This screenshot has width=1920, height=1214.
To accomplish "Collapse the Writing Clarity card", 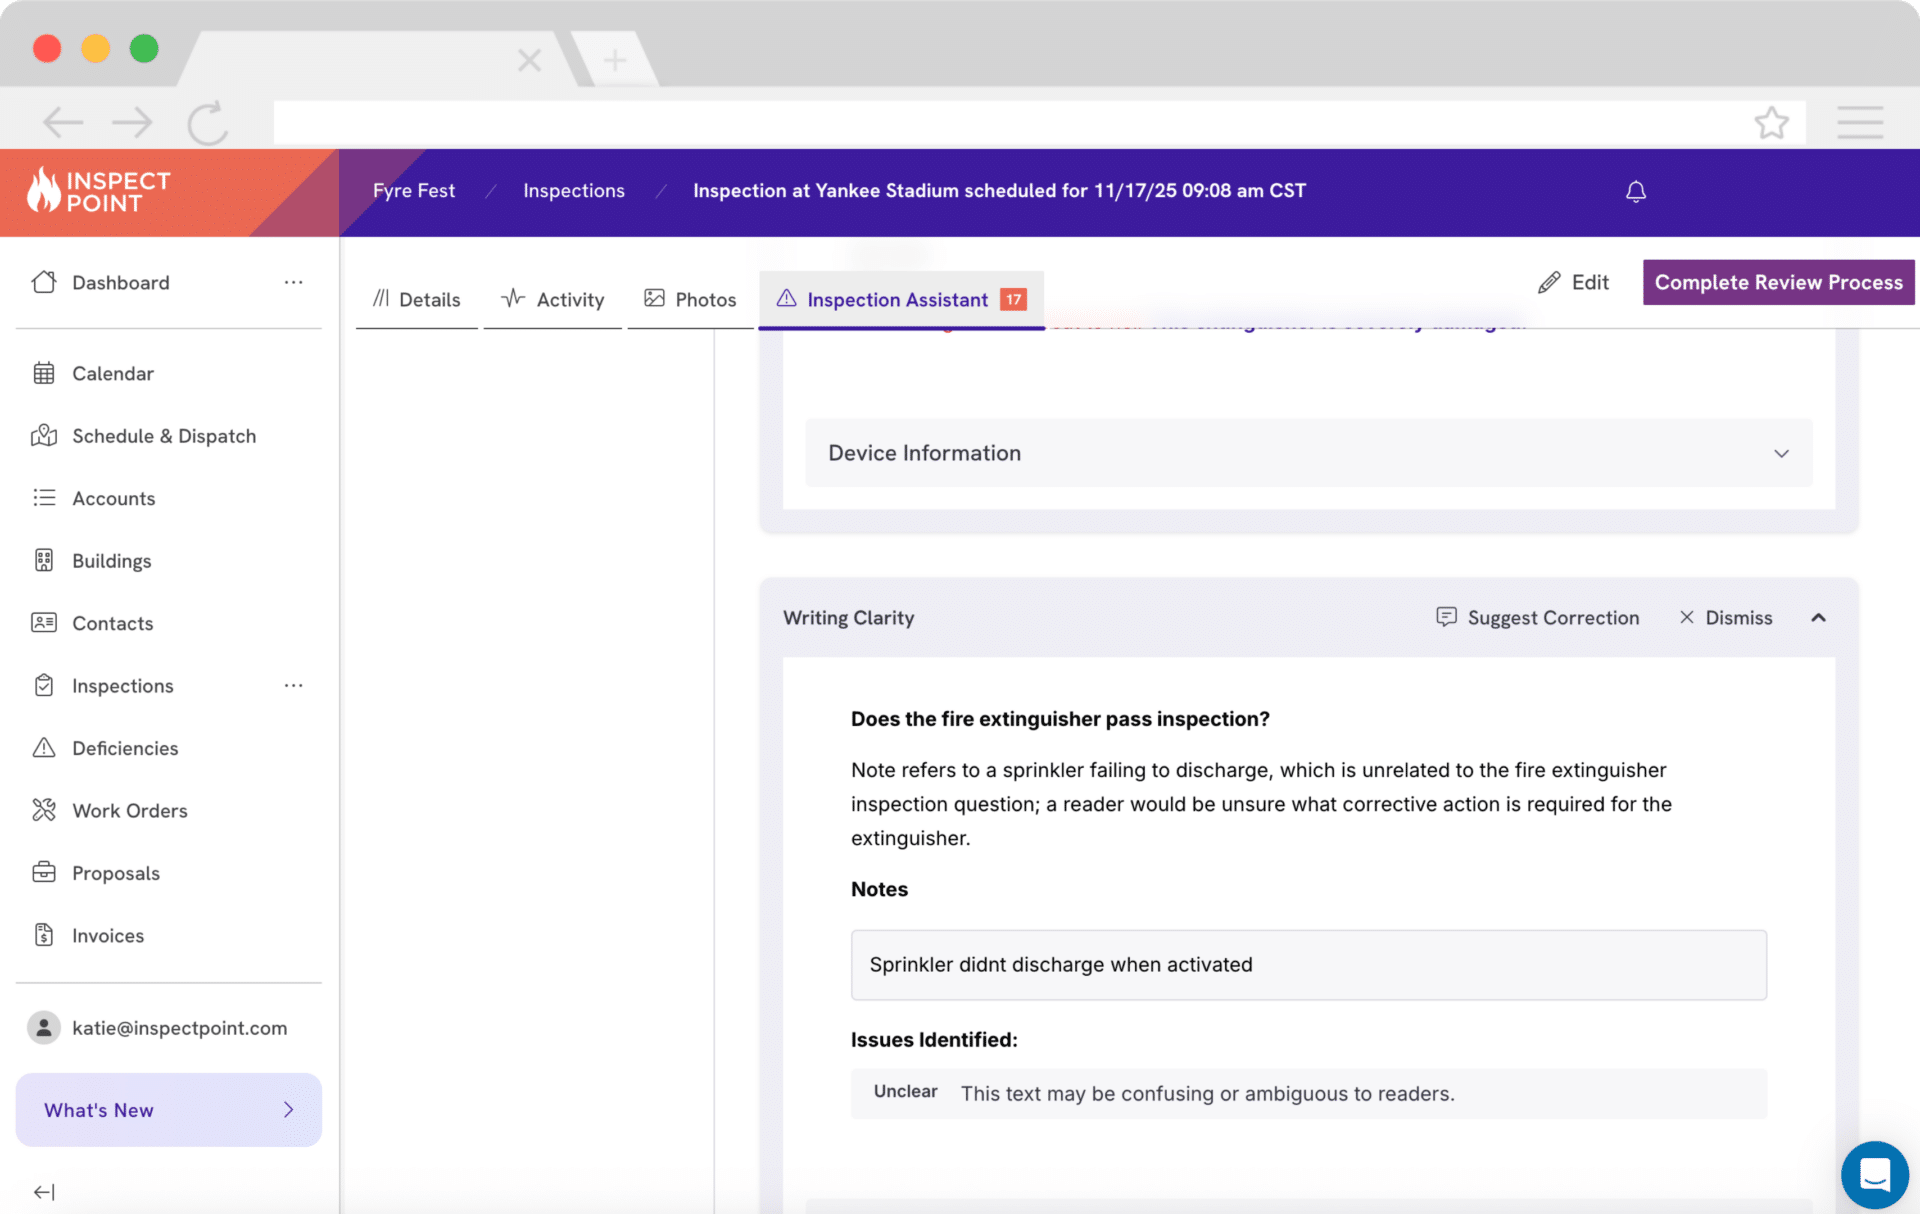I will click(1818, 618).
